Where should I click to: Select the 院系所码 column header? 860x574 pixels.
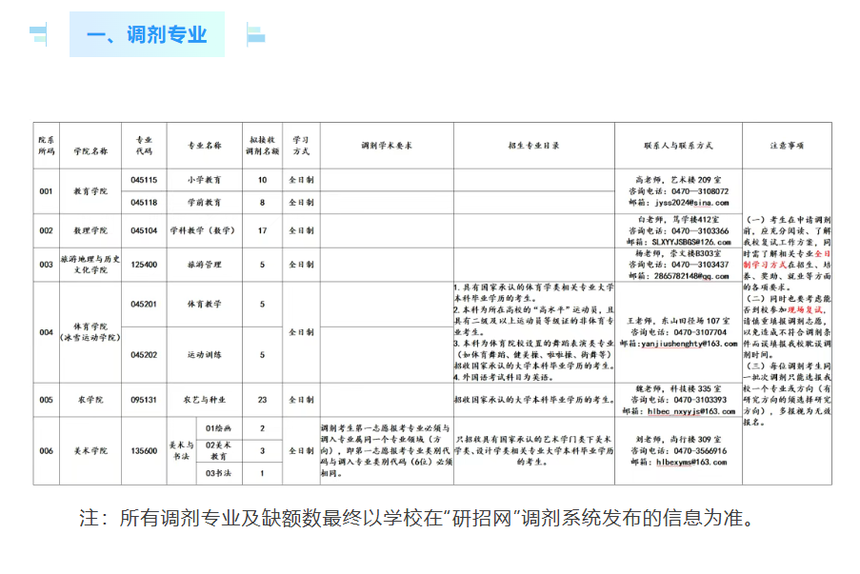46,146
